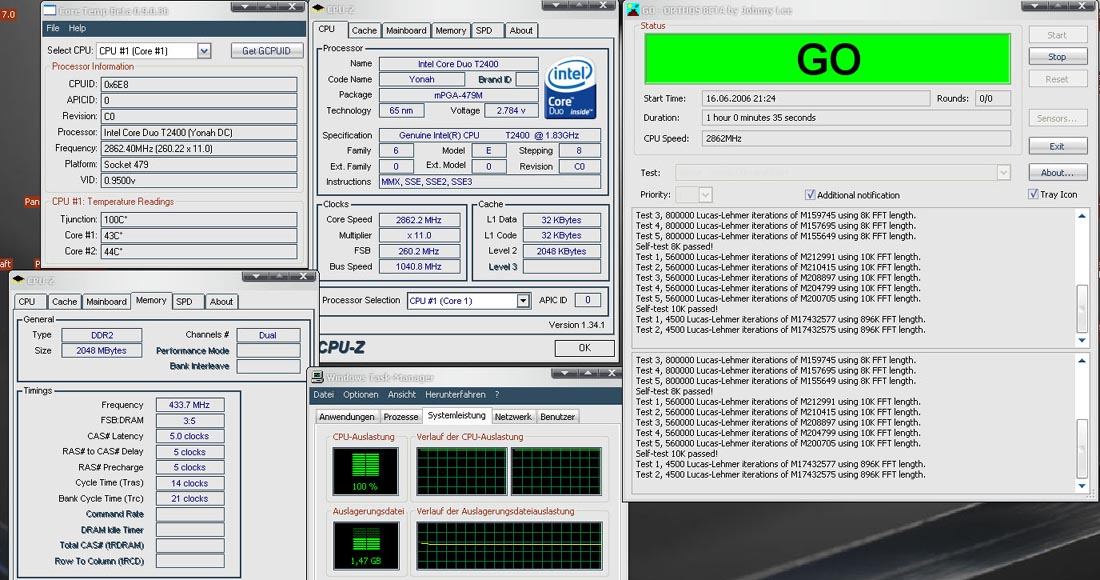Open the Help menu in Core Temp
This screenshot has height=580, width=1100.
pyautogui.click(x=77, y=28)
